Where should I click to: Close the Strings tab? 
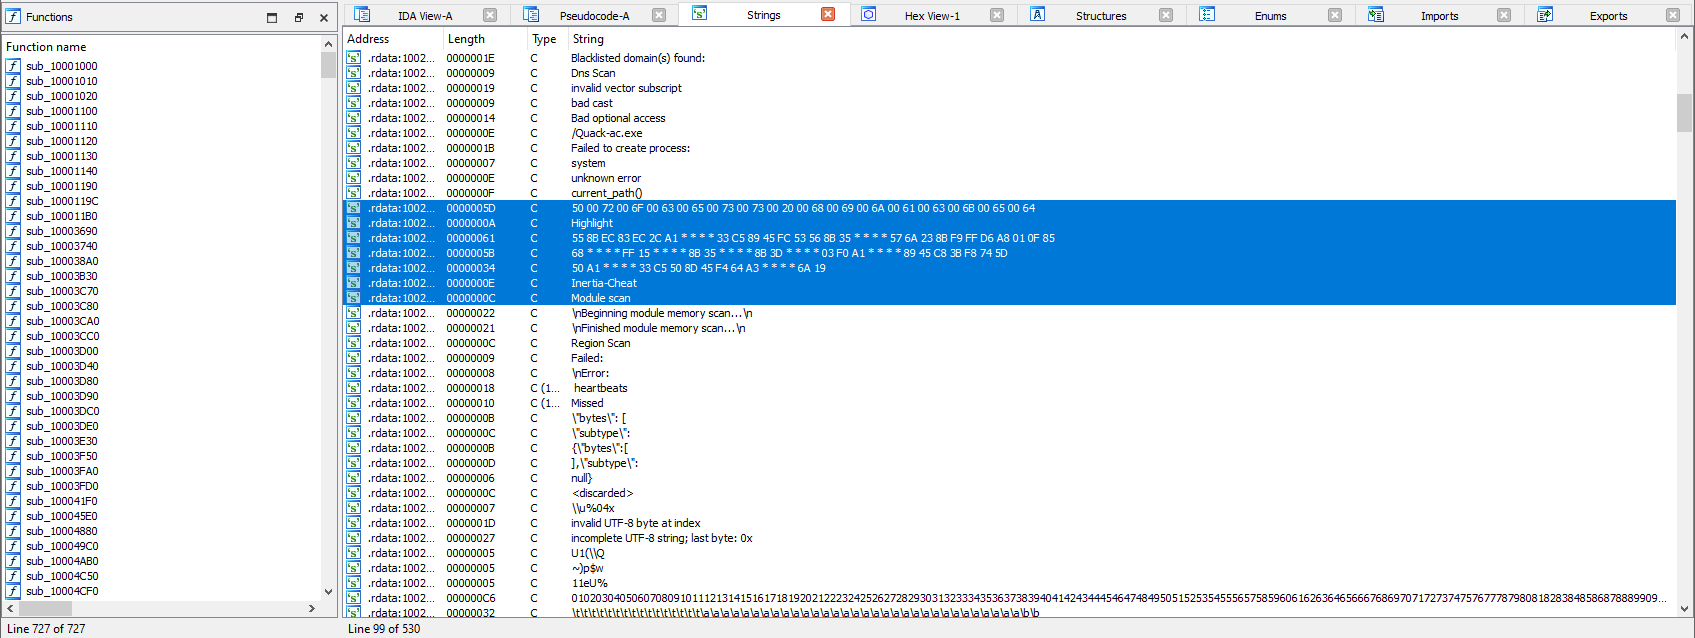point(828,15)
